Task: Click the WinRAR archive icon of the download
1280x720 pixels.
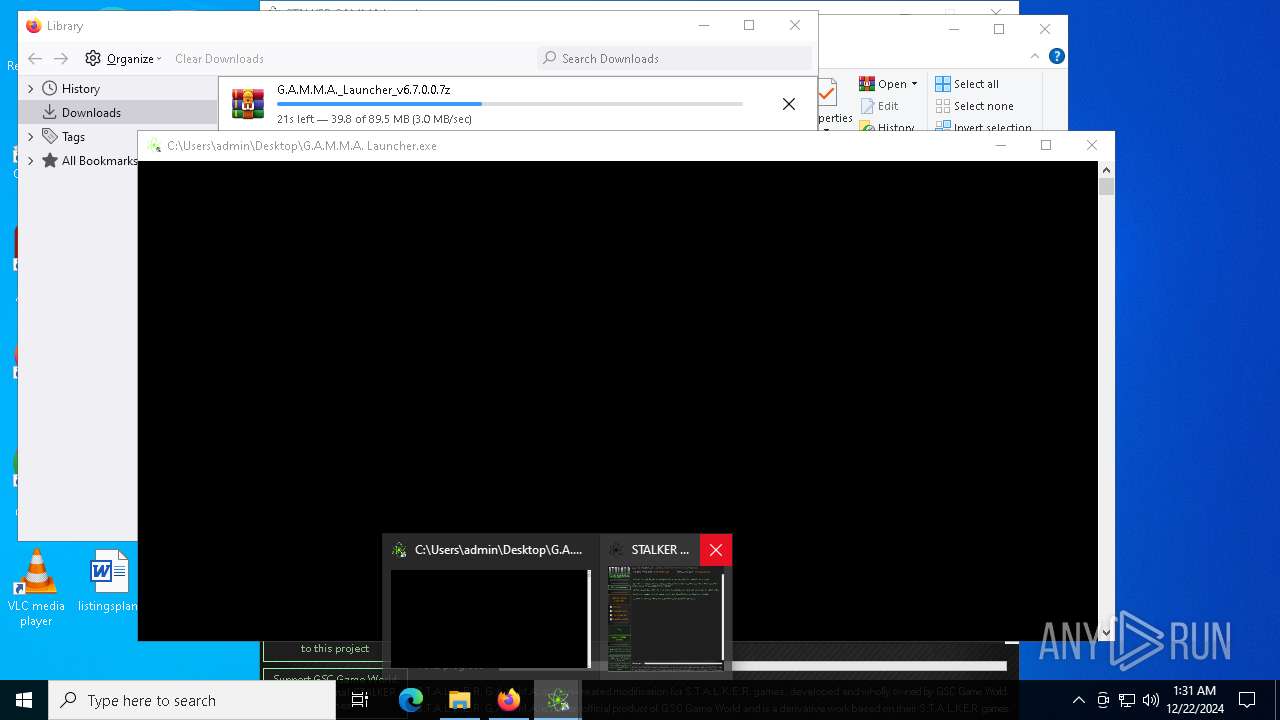Action: pyautogui.click(x=248, y=104)
